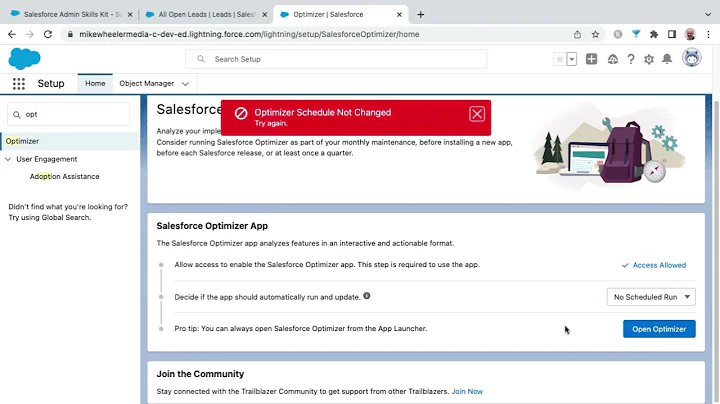
Task: Close the All Open Leads browser tab
Action: (x=264, y=15)
